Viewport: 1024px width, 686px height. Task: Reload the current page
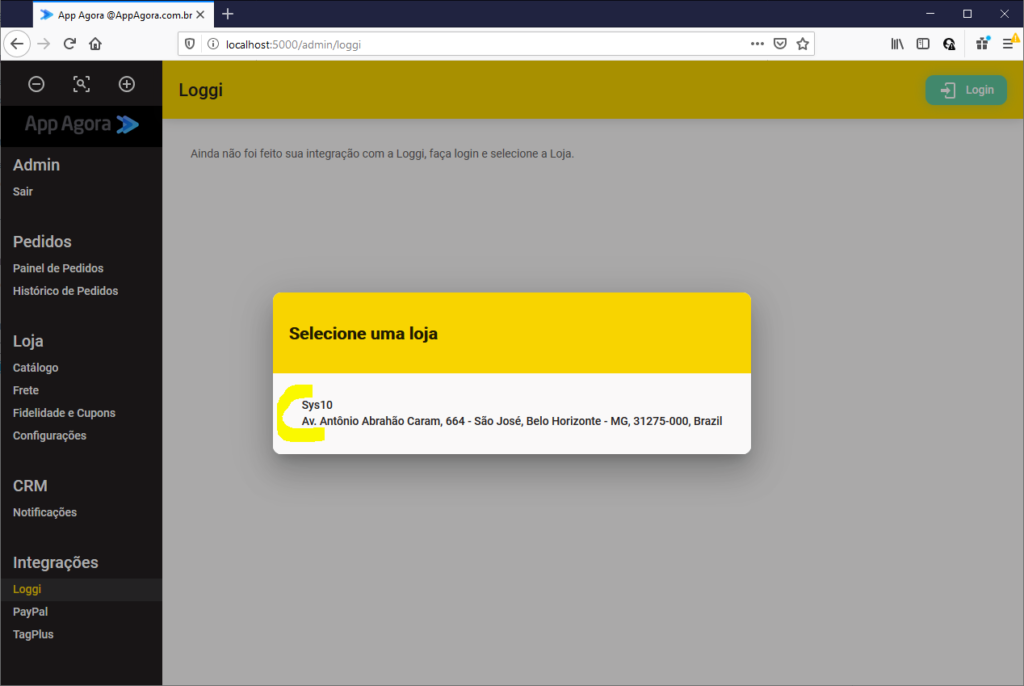point(70,44)
